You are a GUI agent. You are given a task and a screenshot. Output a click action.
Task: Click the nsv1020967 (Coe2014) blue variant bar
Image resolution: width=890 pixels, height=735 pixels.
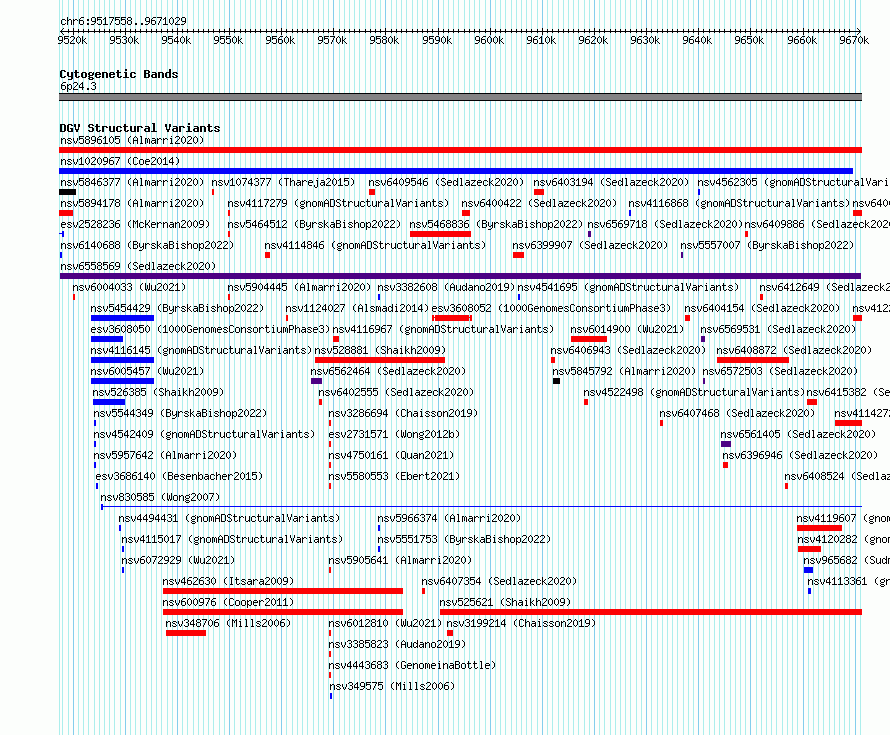(456, 171)
